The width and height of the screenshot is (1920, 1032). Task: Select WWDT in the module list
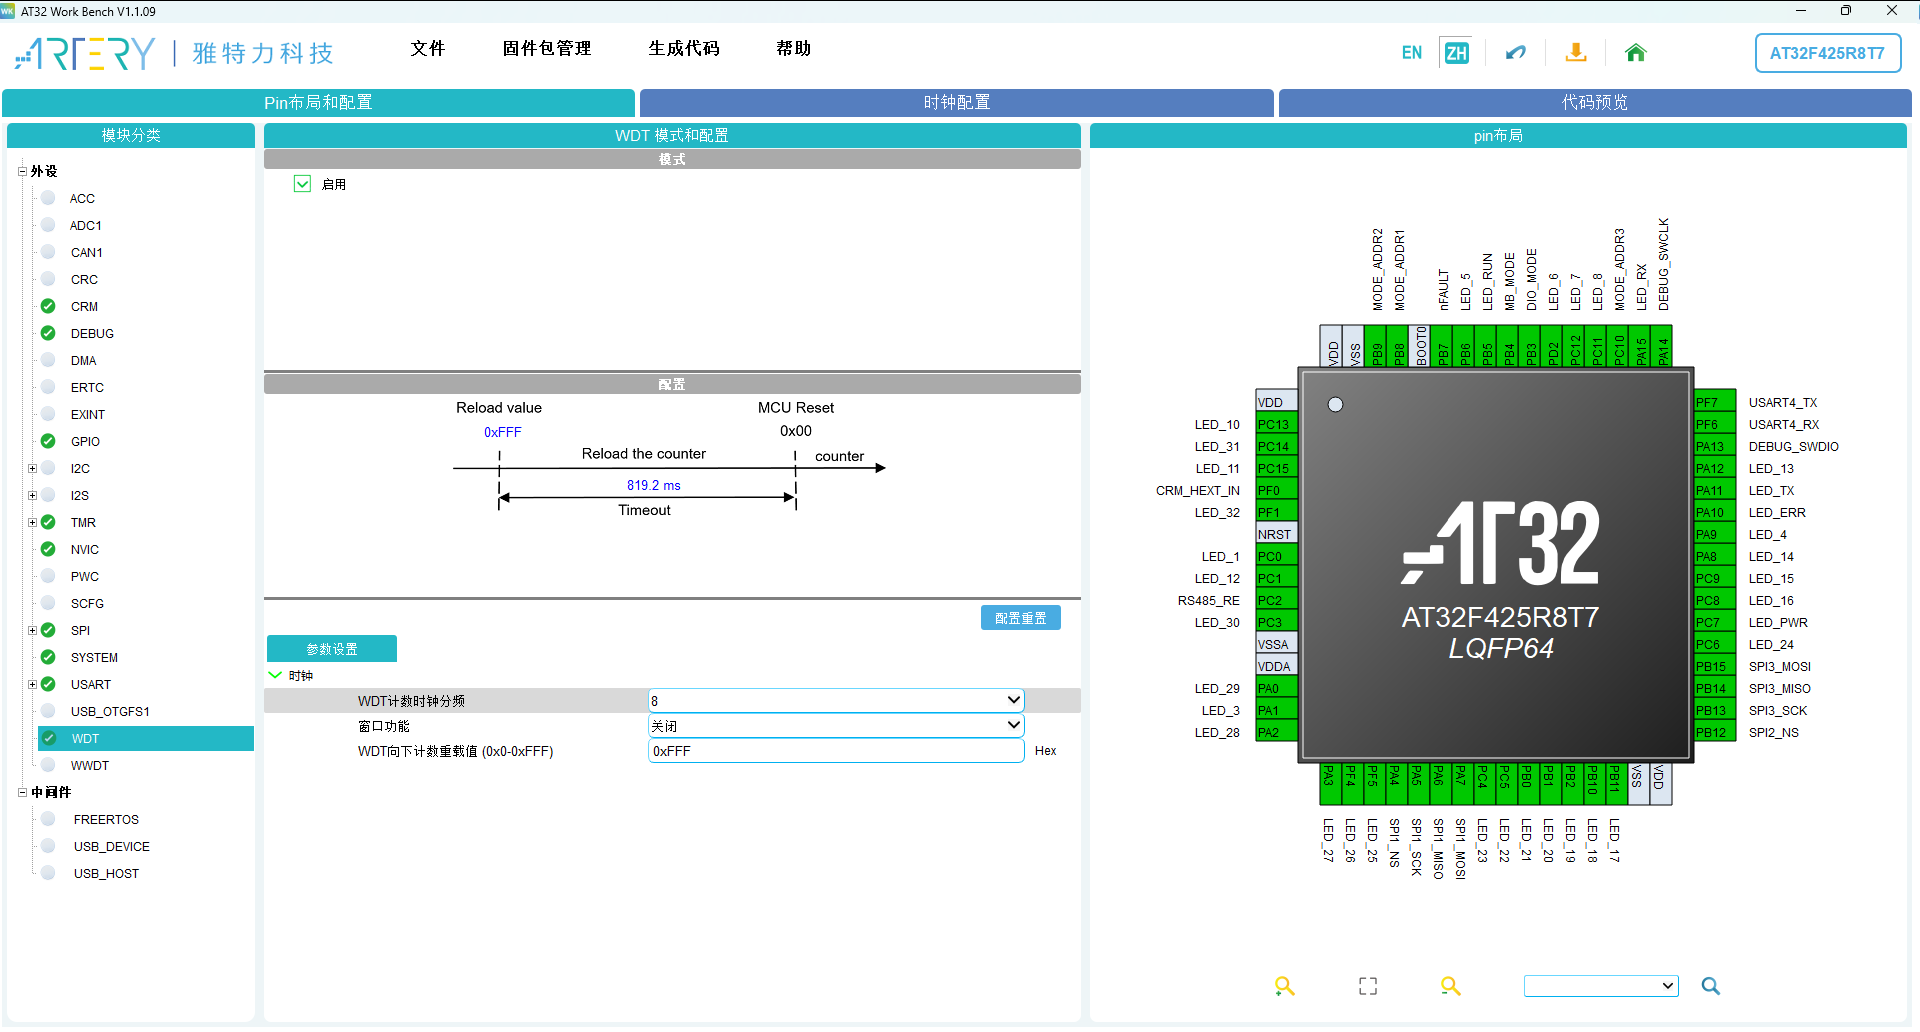[x=91, y=765]
